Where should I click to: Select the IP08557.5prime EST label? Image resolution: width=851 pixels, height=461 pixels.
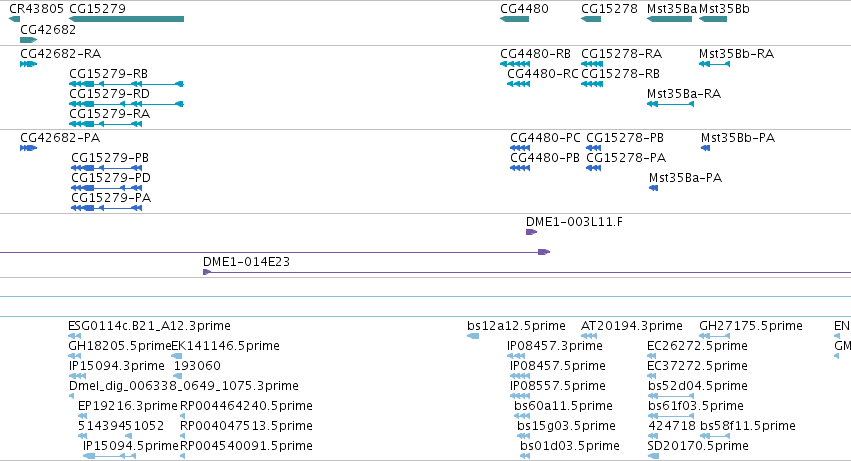(558, 386)
